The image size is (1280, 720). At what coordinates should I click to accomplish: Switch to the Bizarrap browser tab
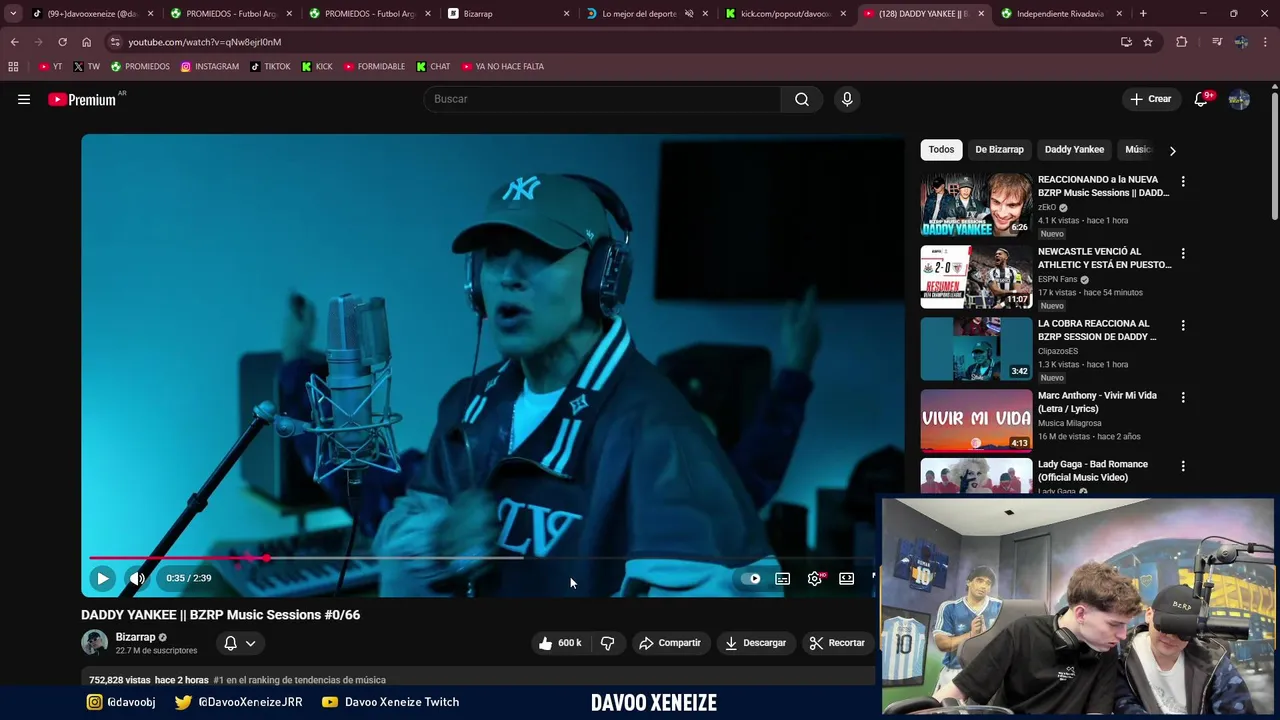[508, 14]
